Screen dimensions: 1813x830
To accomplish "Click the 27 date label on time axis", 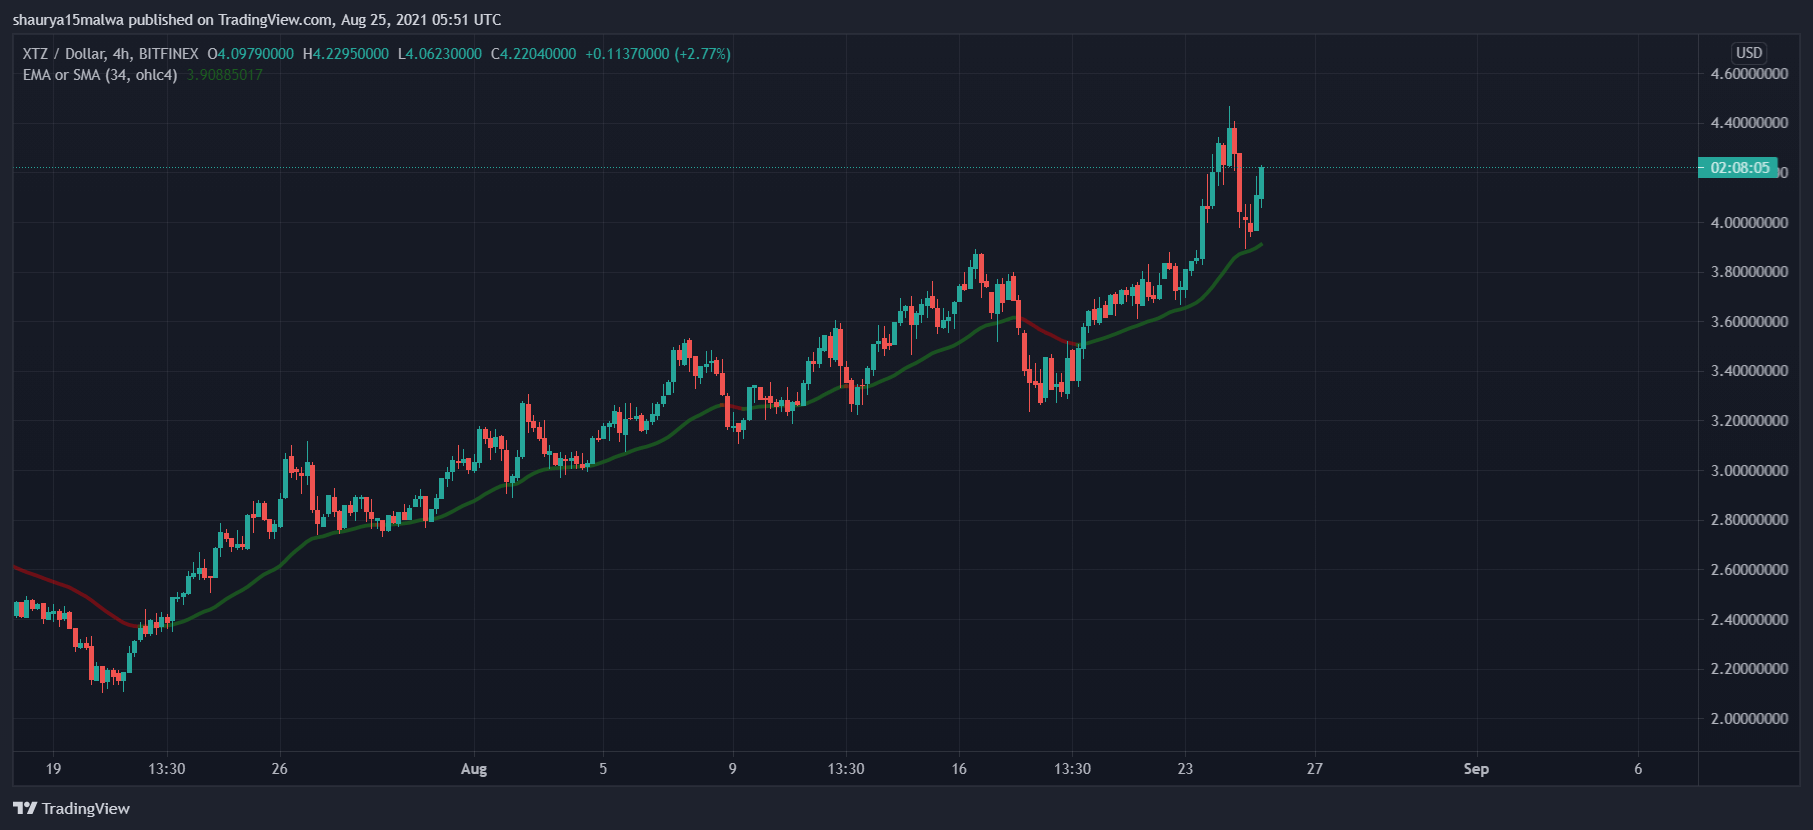I will [1315, 769].
